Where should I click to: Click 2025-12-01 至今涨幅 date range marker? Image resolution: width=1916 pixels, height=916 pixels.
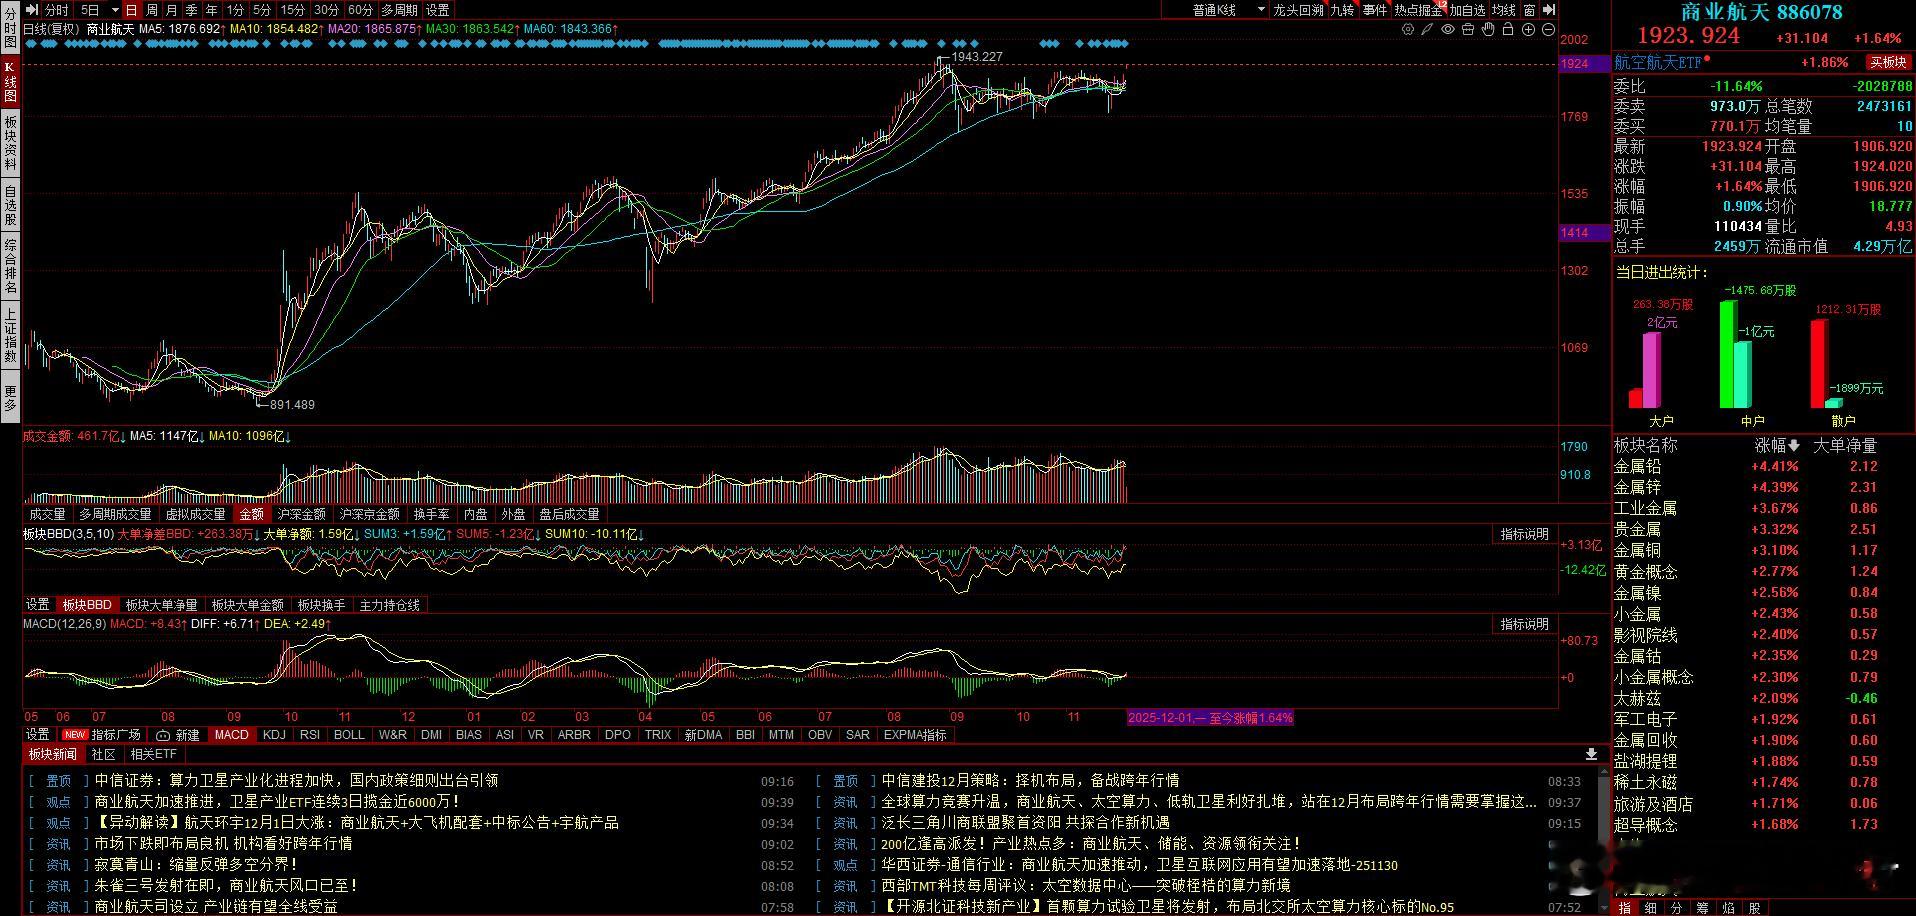click(1210, 718)
